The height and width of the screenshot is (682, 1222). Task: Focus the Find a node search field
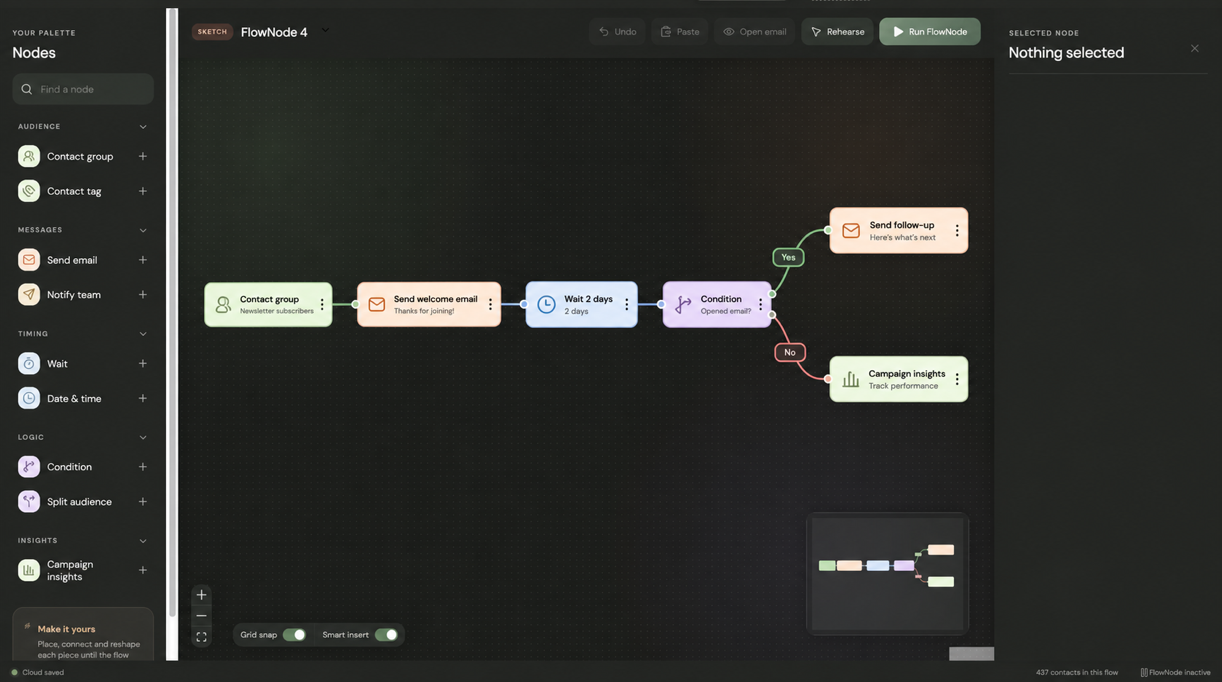pyautogui.click(x=83, y=89)
